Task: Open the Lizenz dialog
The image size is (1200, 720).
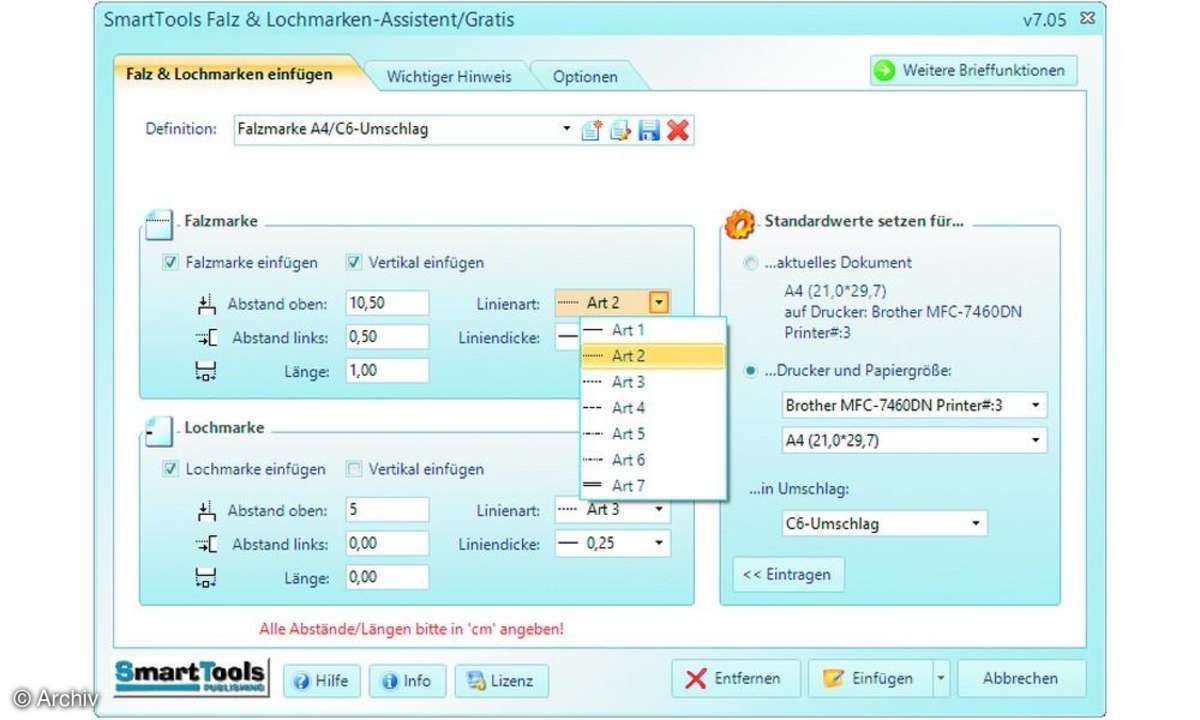Action: (x=501, y=680)
